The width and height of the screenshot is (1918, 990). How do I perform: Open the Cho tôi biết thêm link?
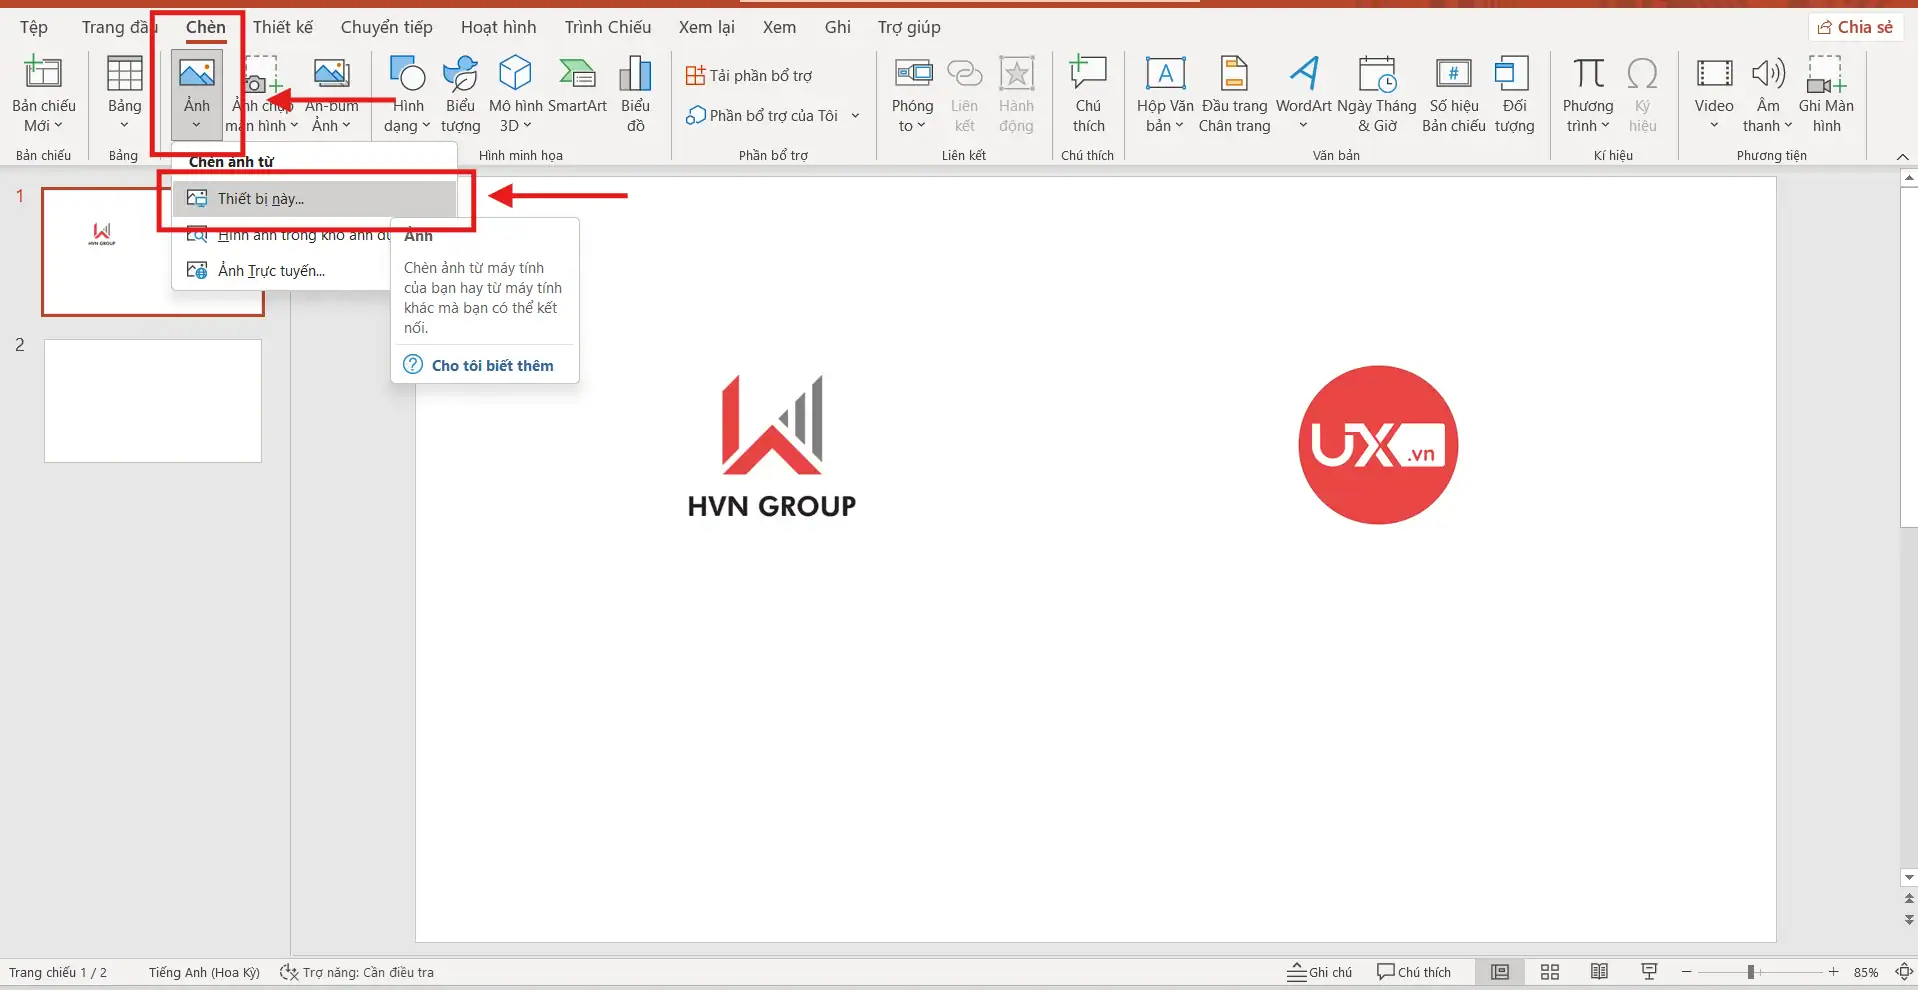492,364
